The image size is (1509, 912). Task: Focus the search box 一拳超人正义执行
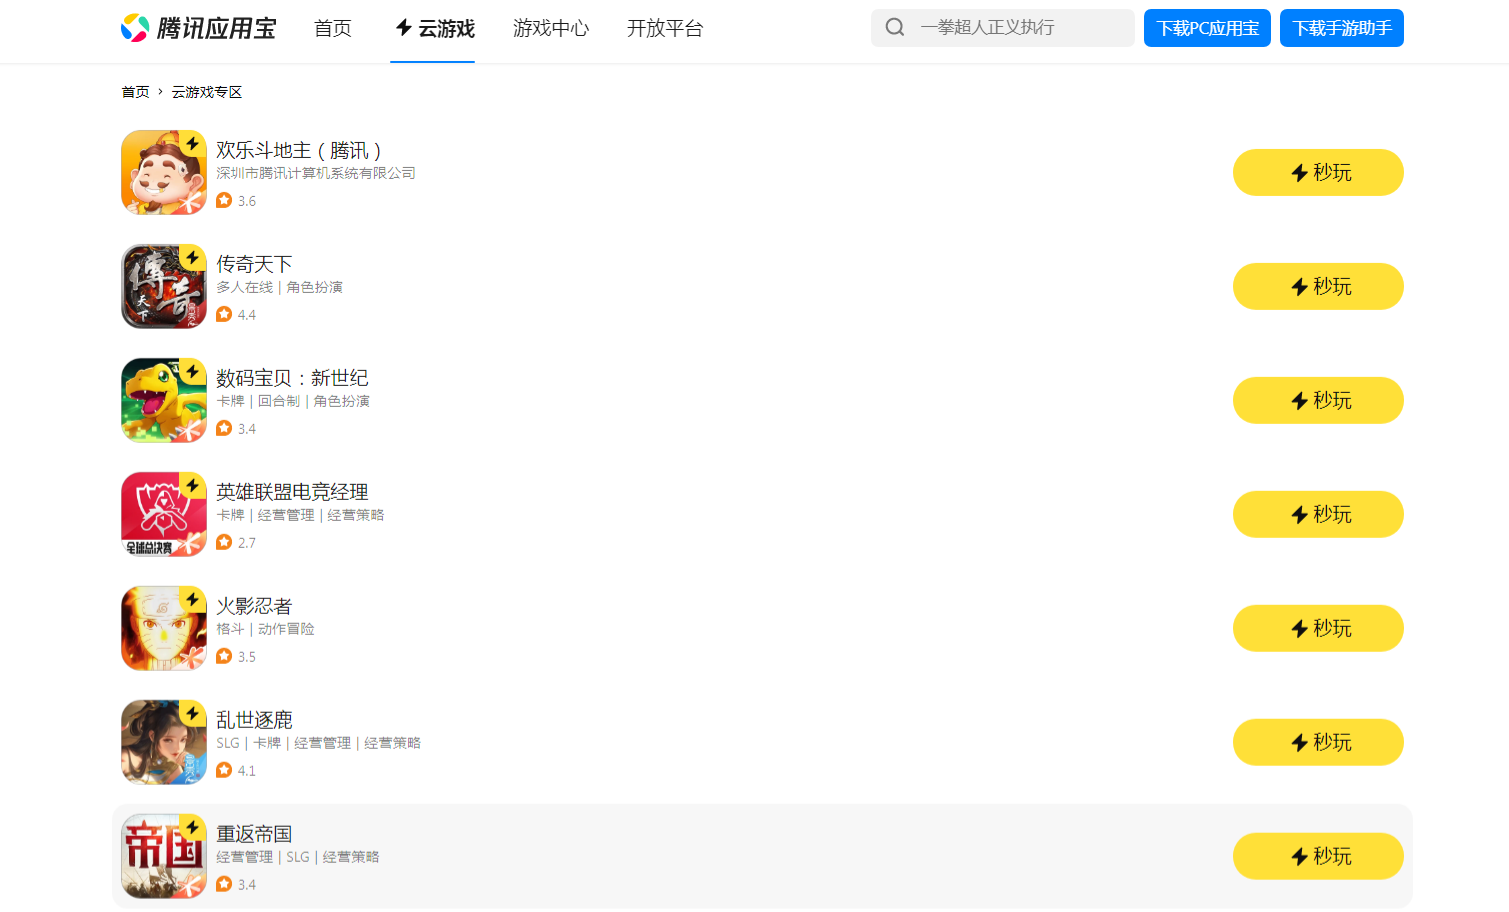[1003, 28]
